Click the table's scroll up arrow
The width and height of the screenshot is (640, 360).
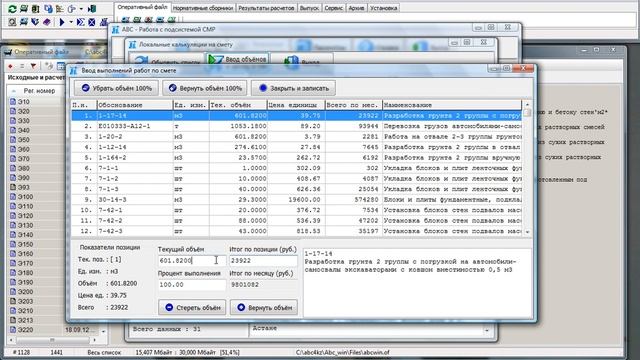coord(527,104)
